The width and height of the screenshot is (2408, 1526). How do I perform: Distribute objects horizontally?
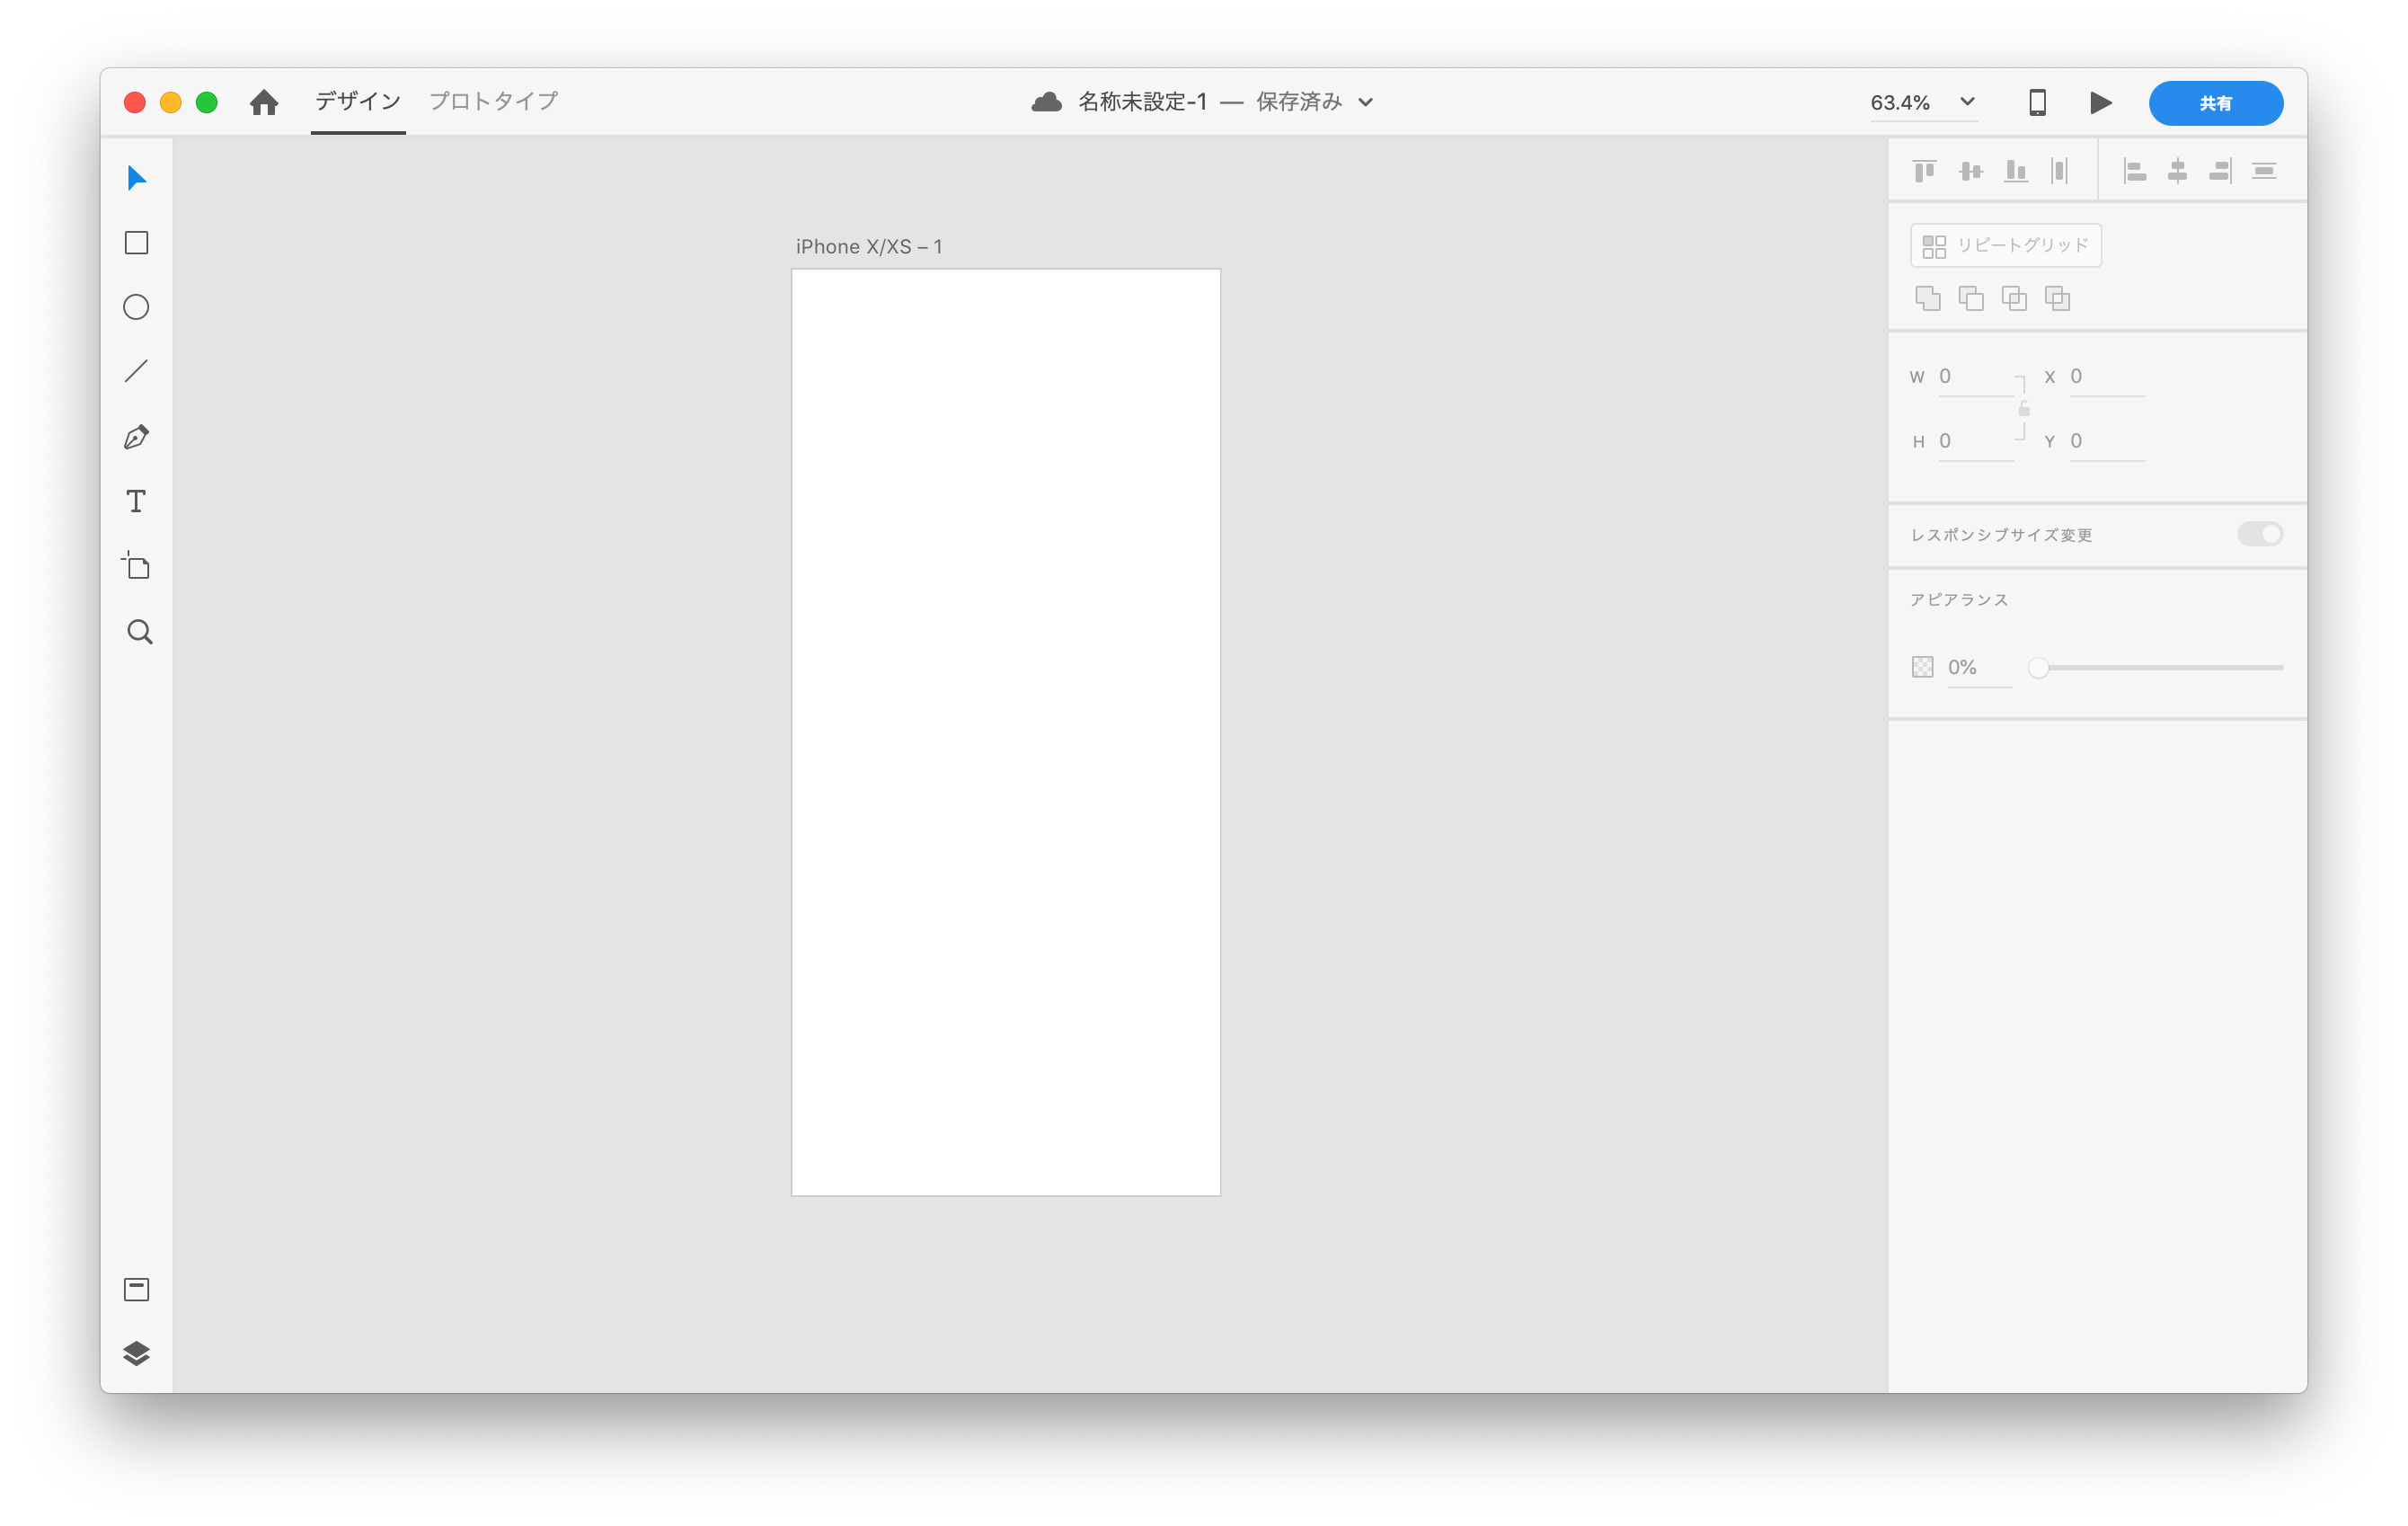click(2060, 171)
